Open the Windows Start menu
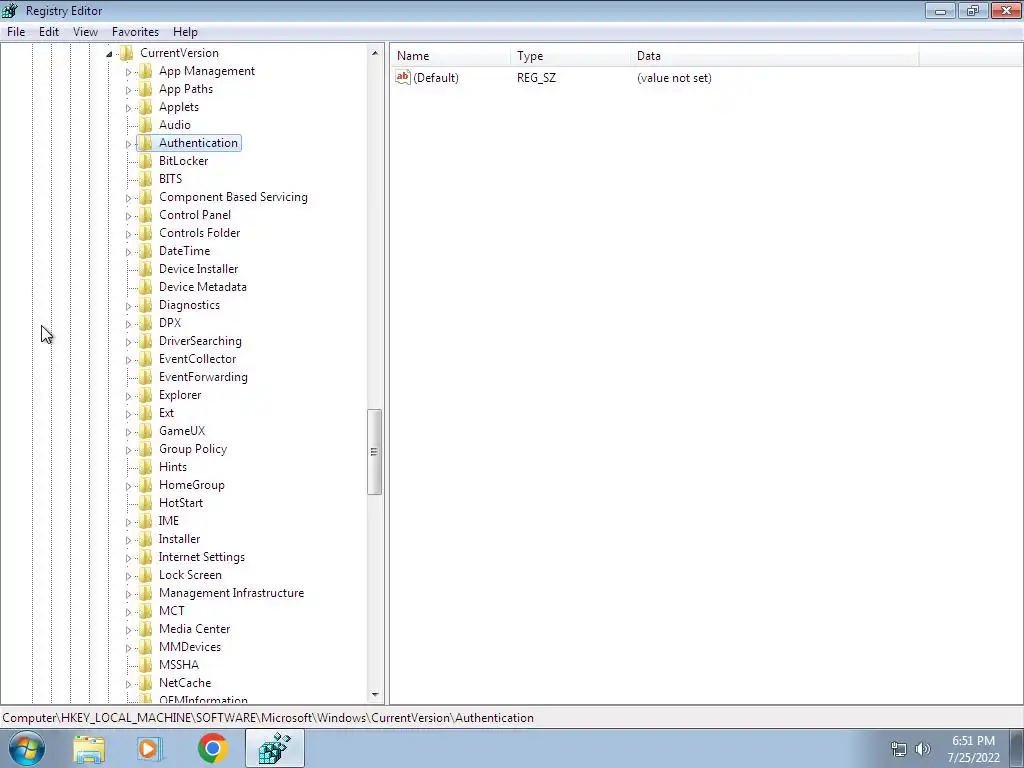1024x768 pixels. tap(27, 748)
